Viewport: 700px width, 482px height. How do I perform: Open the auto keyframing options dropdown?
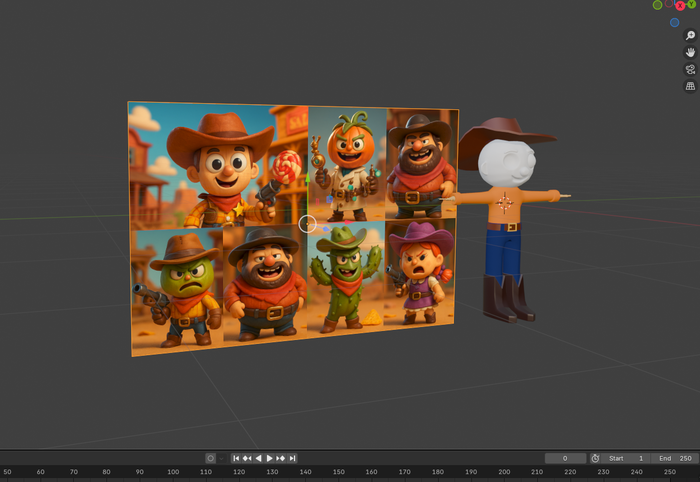tap(222, 458)
